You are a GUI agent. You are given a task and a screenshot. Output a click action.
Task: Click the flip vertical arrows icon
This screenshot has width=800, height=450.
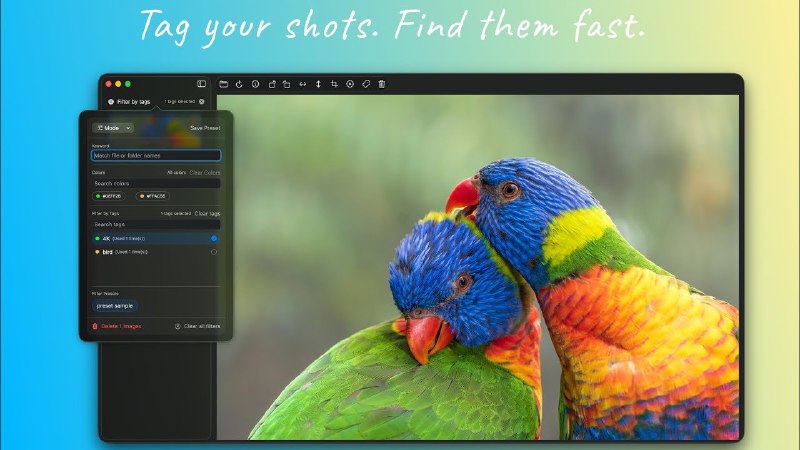[x=318, y=84]
